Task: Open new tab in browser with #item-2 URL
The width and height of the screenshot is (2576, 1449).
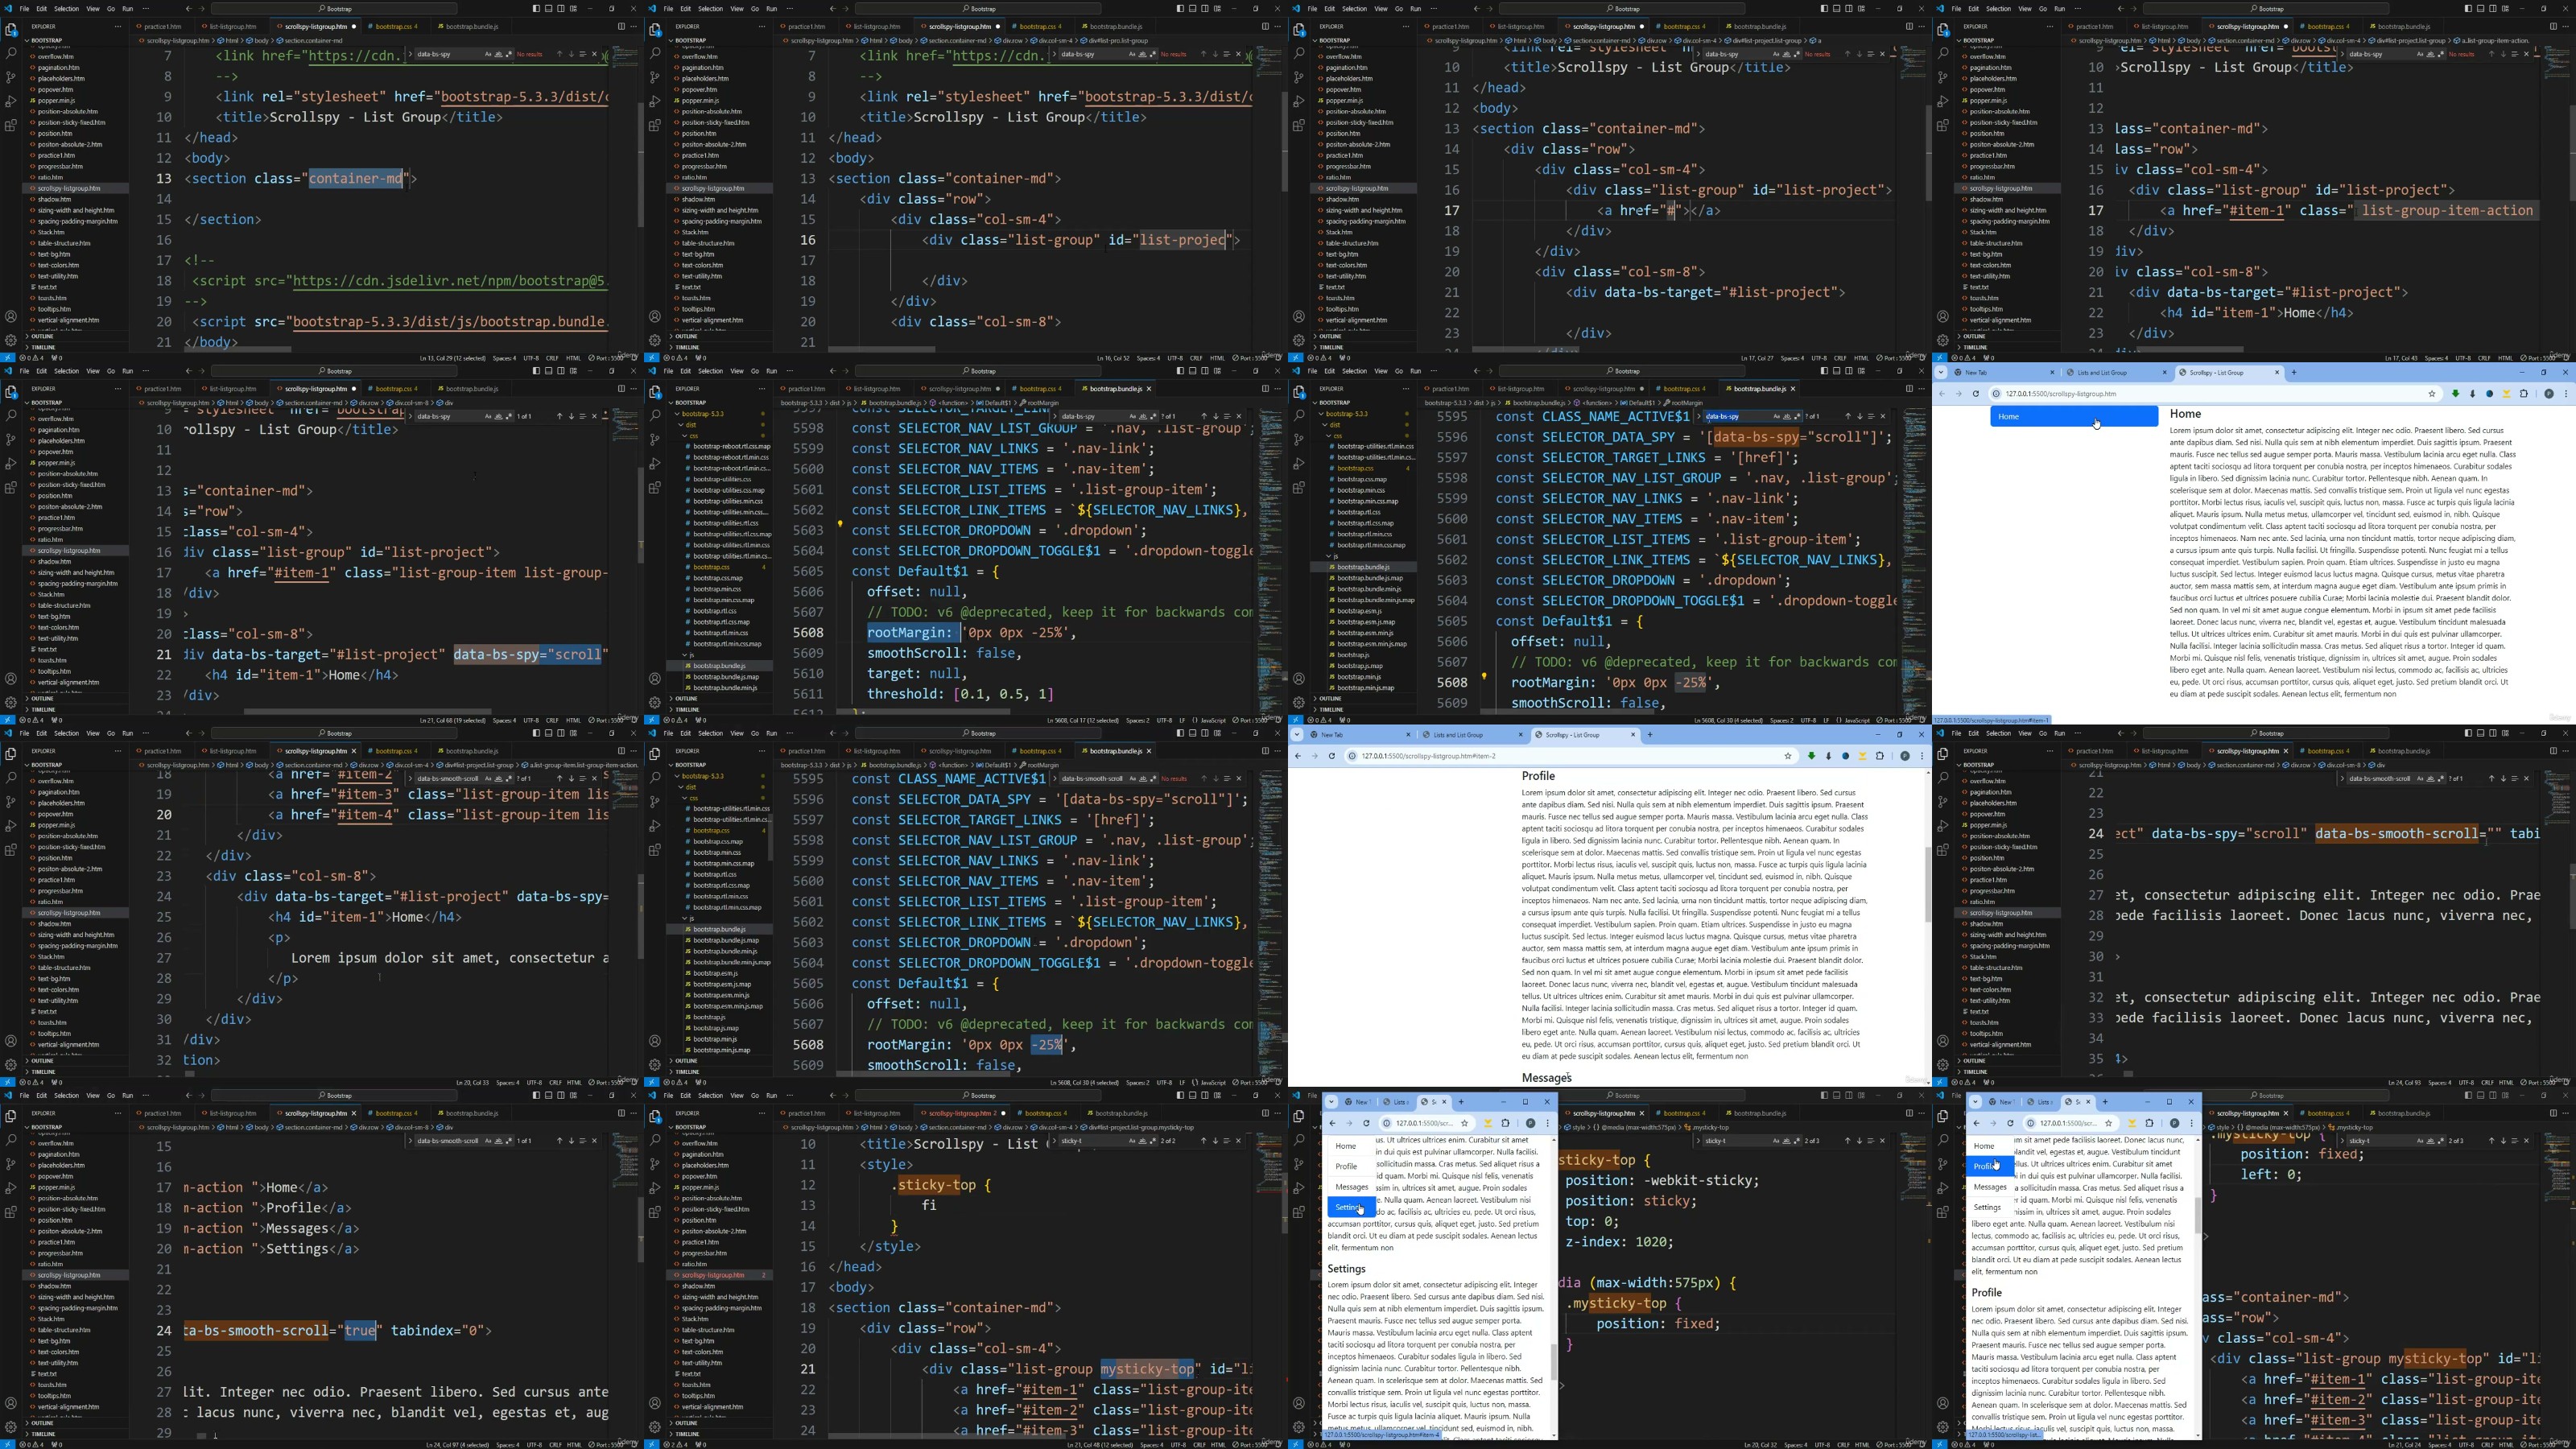Action: click(1650, 735)
